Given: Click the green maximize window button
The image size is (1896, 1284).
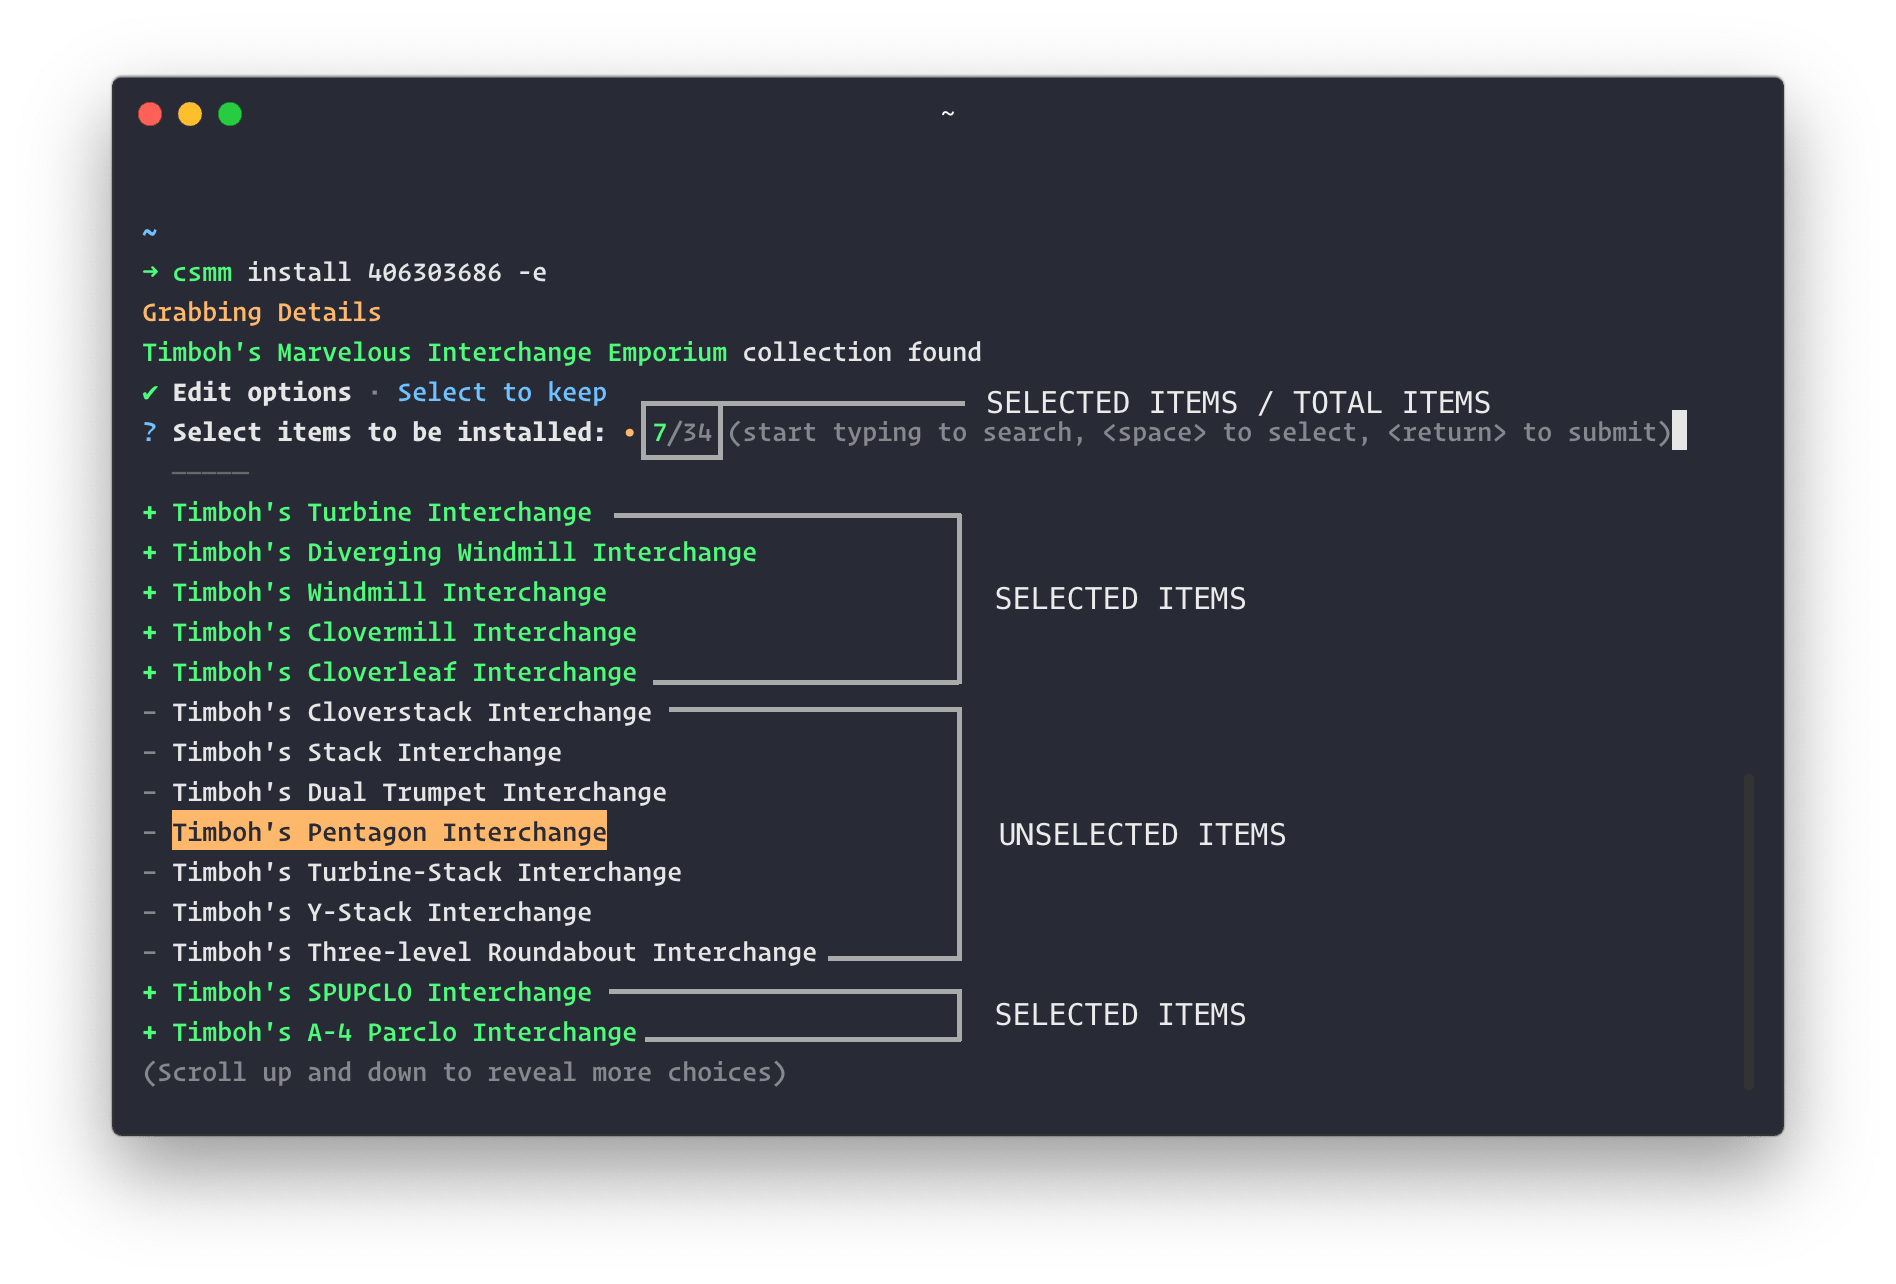Looking at the screenshot, I should (230, 114).
